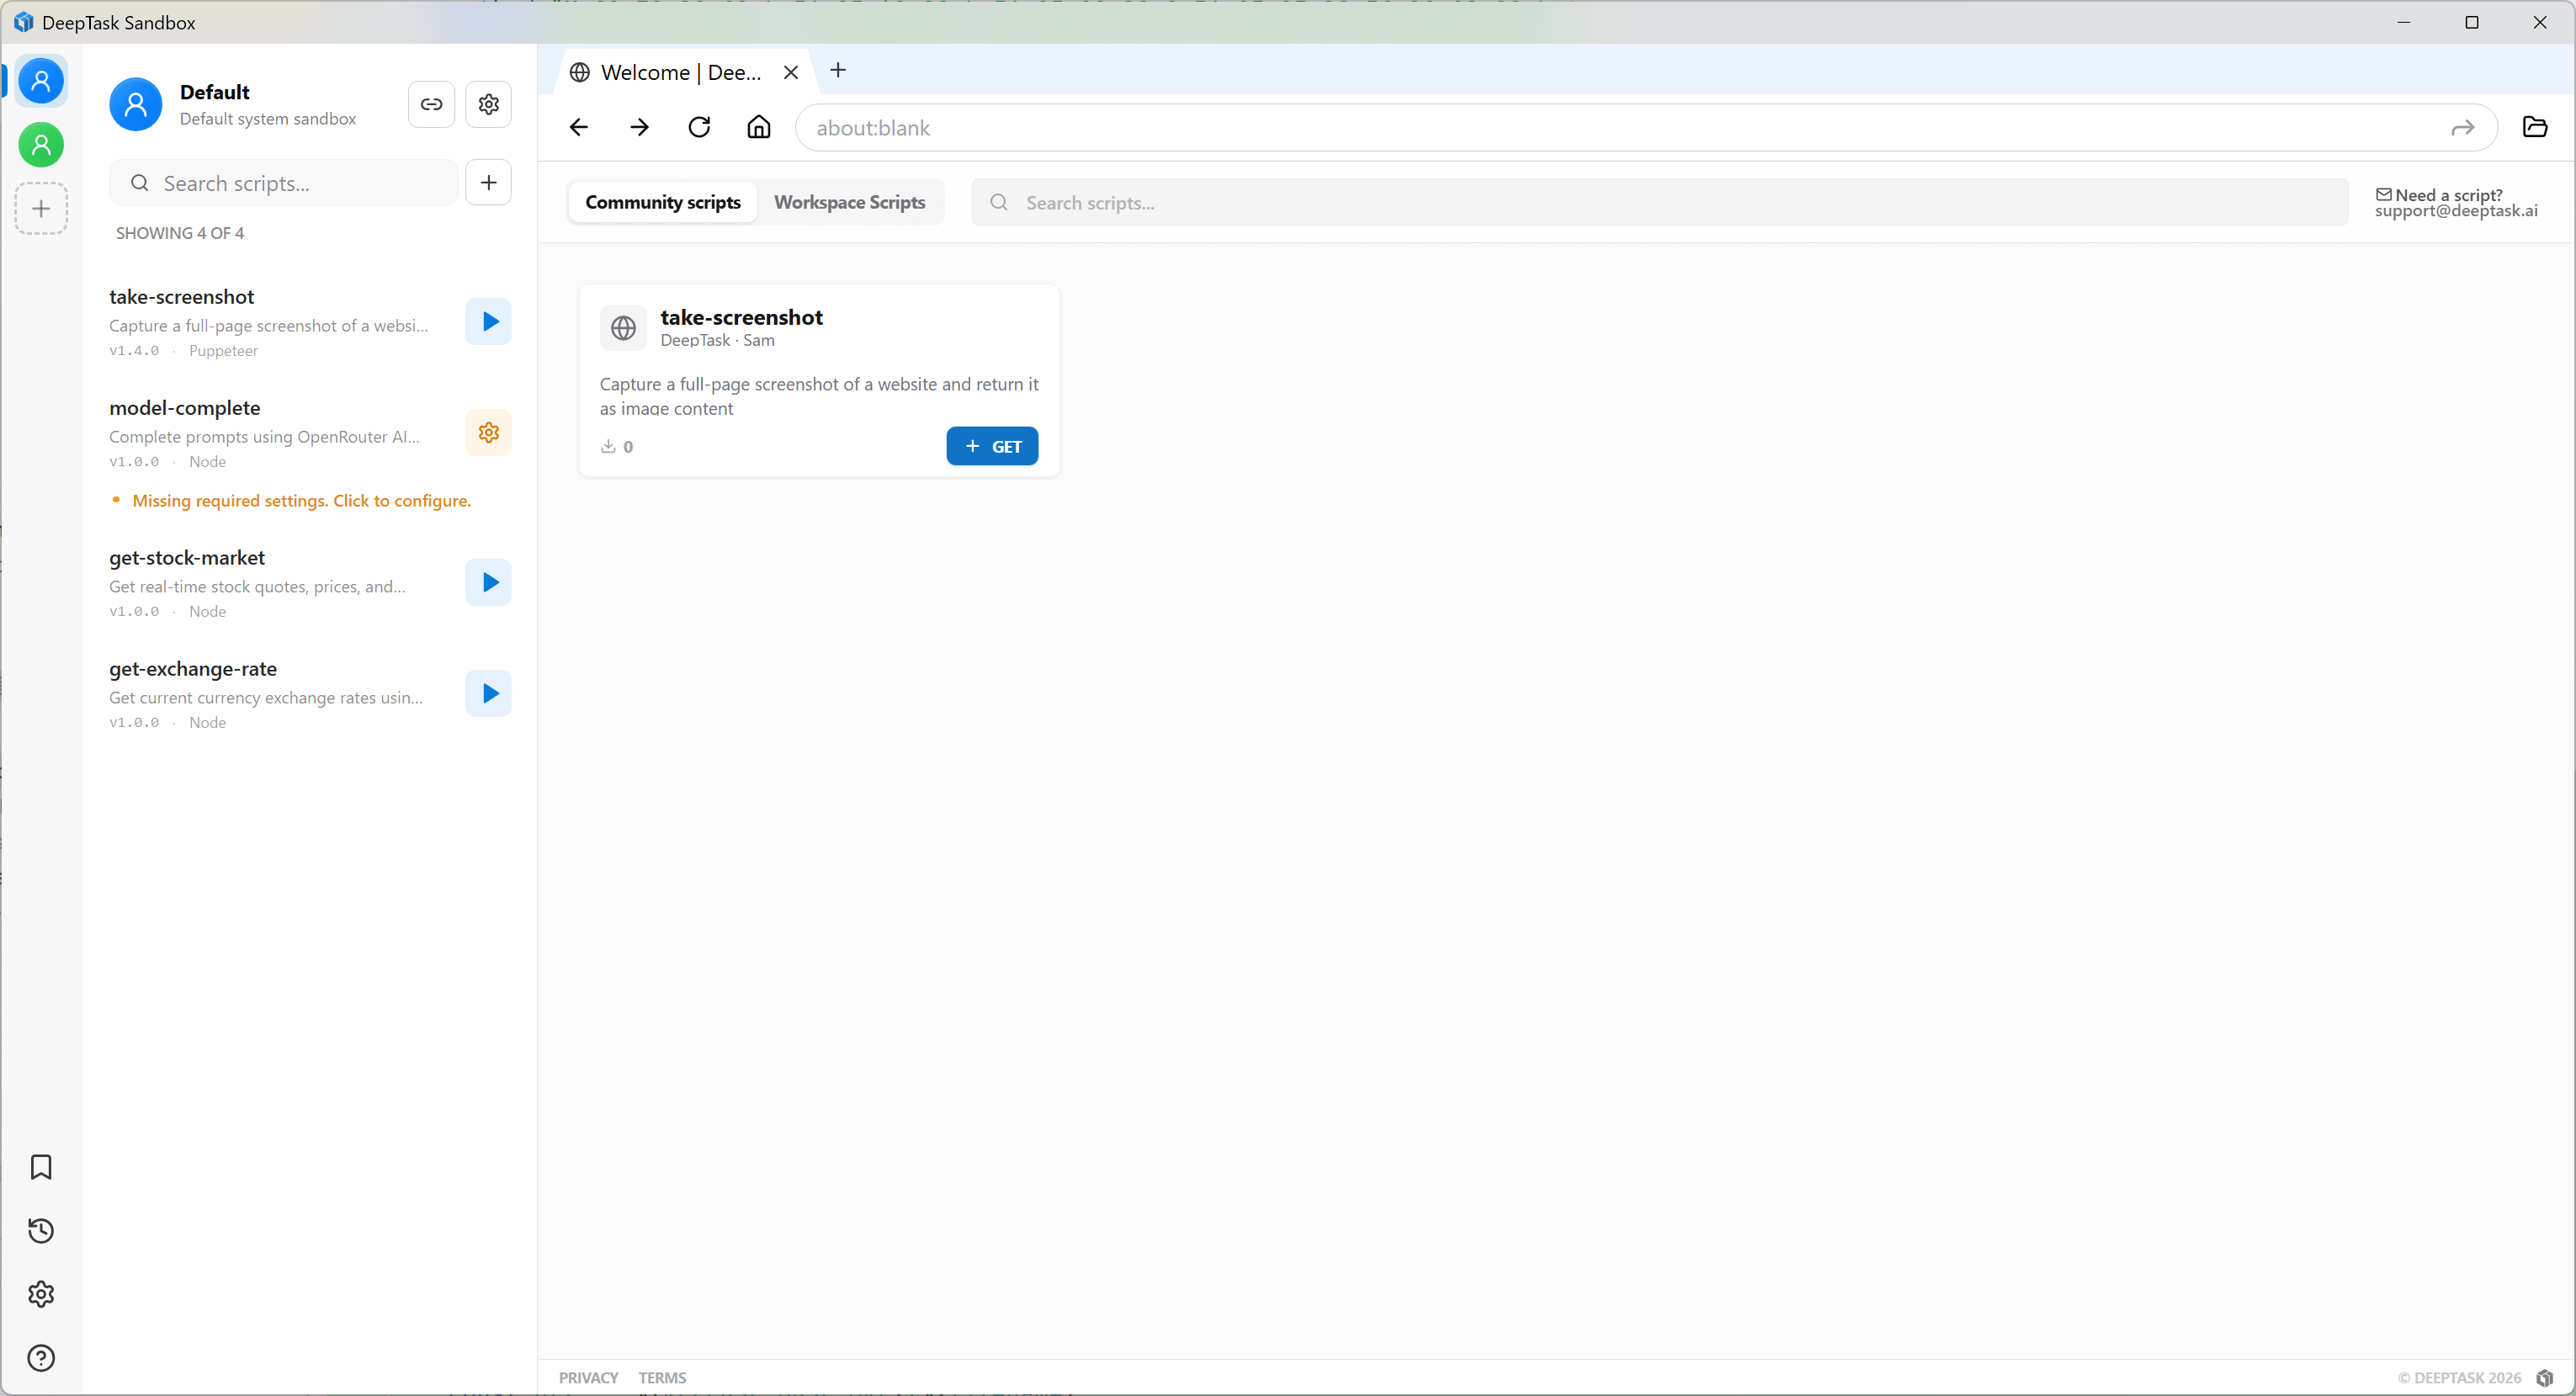This screenshot has width=2576, height=1396.
Task: Open the history icon in sidebar
Action: (x=41, y=1230)
